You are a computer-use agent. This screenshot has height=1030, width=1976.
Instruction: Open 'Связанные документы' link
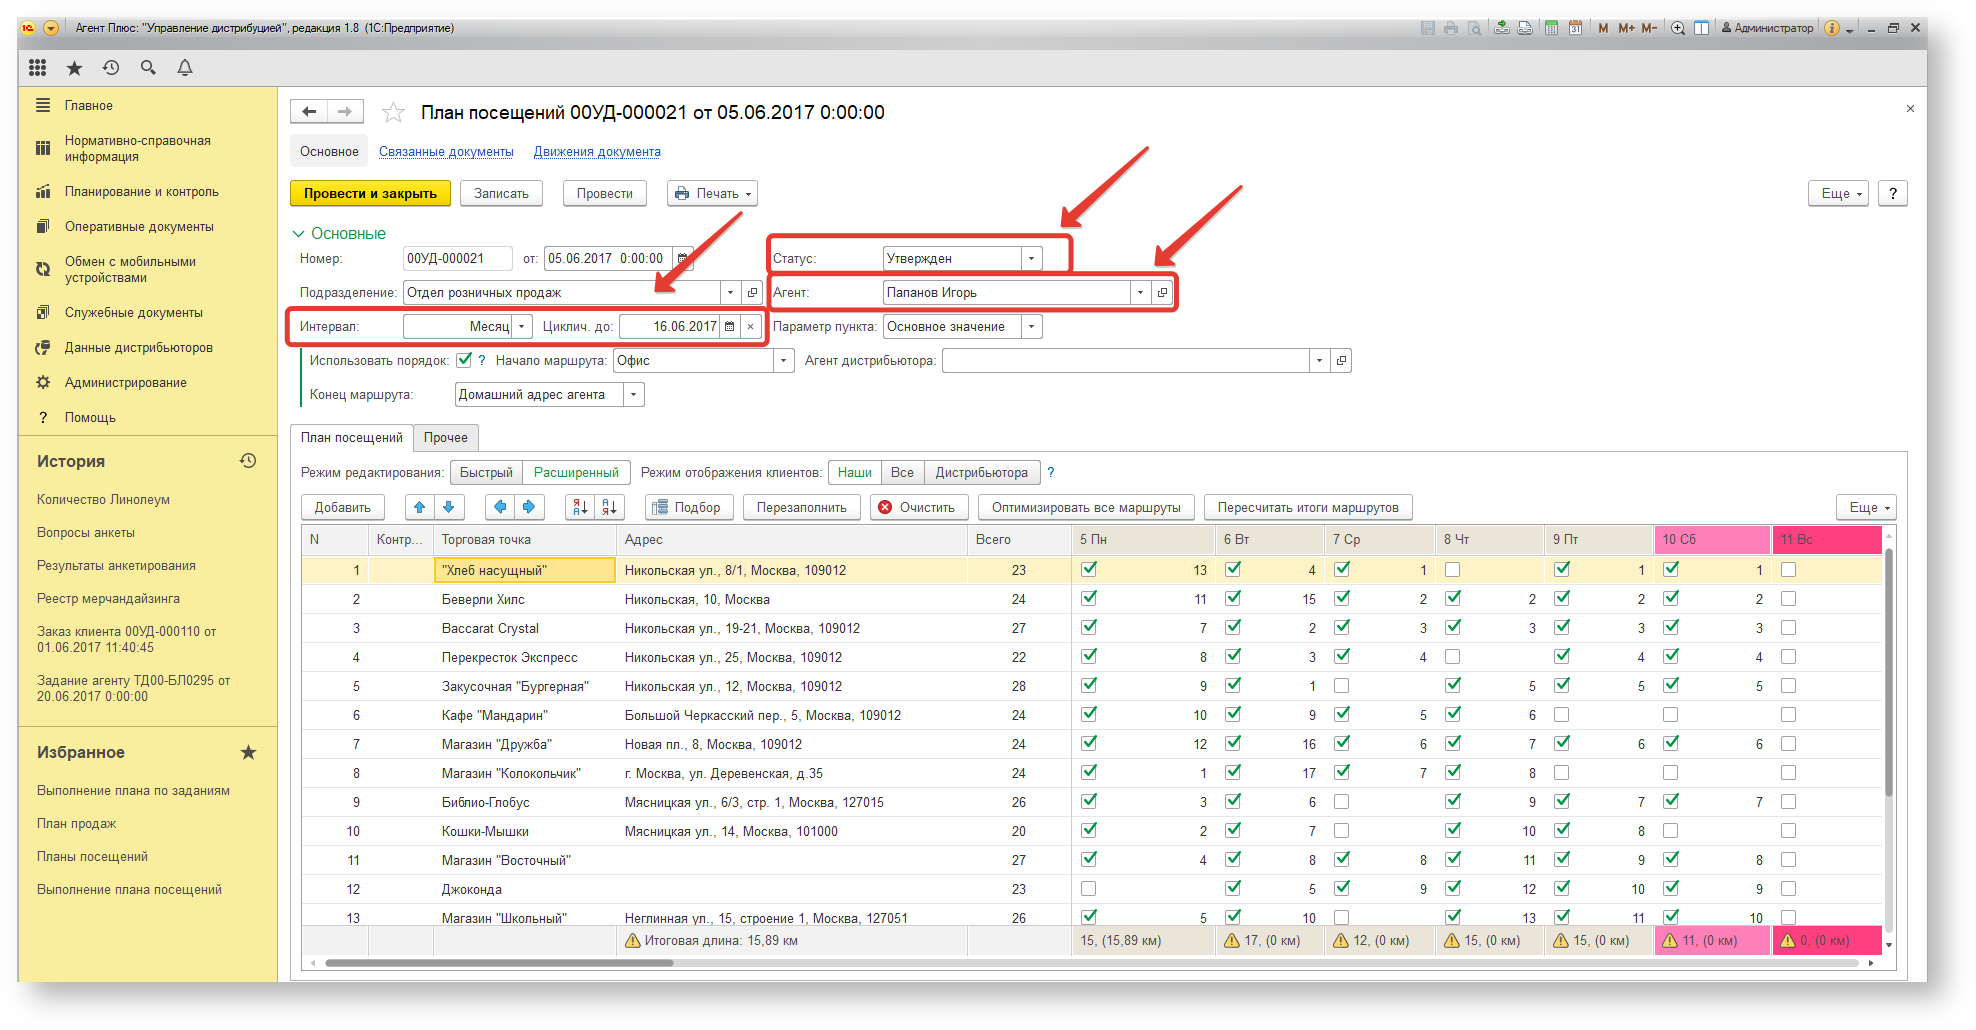(446, 152)
